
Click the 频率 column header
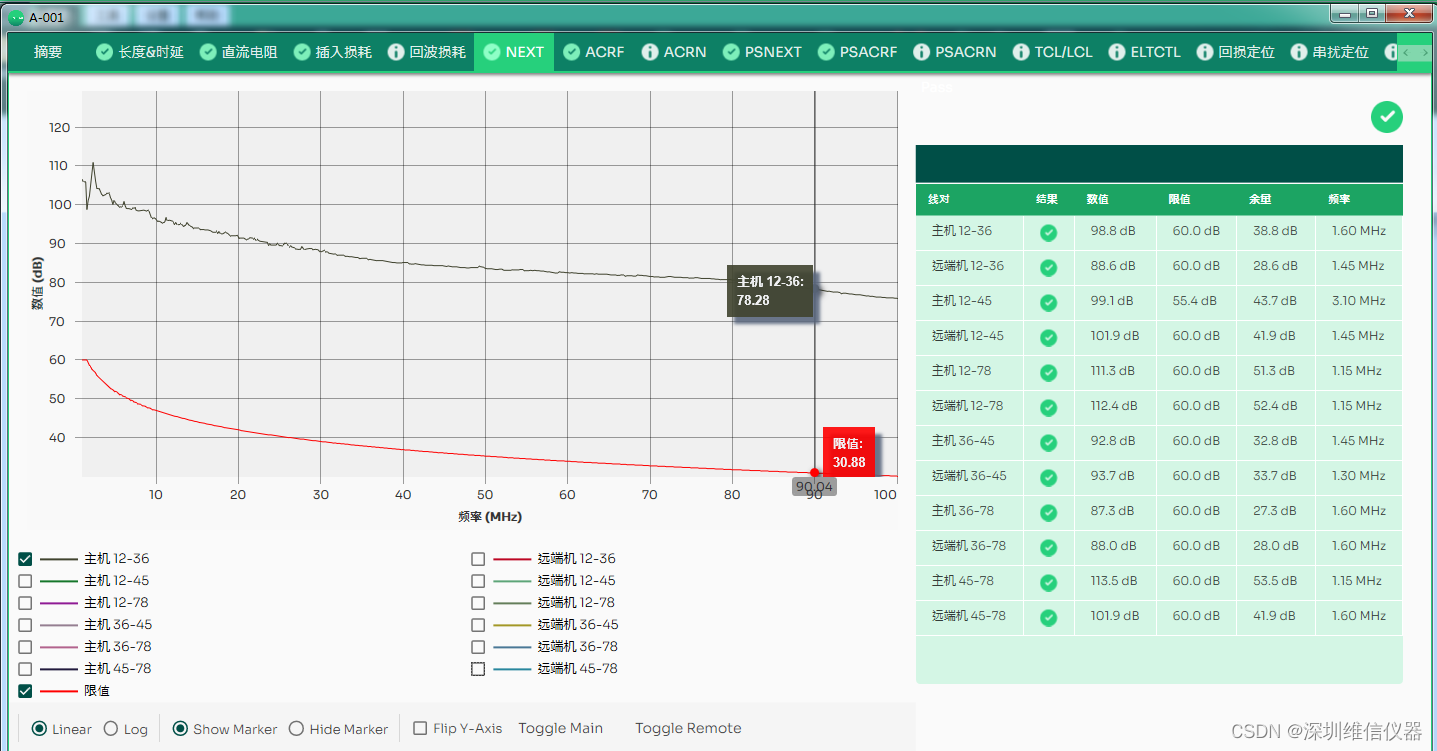pyautogui.click(x=1339, y=199)
